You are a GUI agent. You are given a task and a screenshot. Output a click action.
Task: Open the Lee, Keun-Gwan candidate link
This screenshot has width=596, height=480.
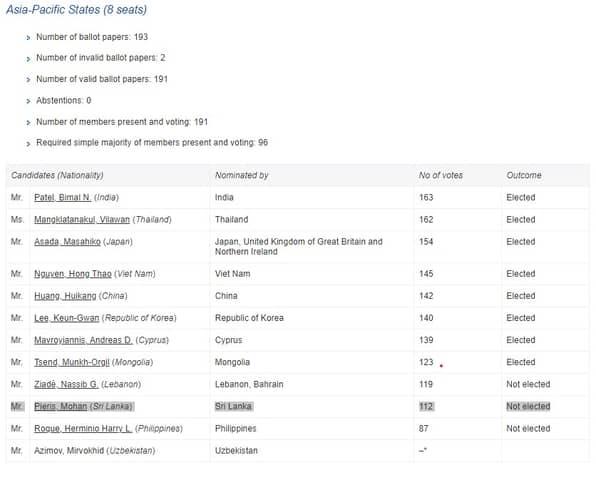(x=67, y=318)
